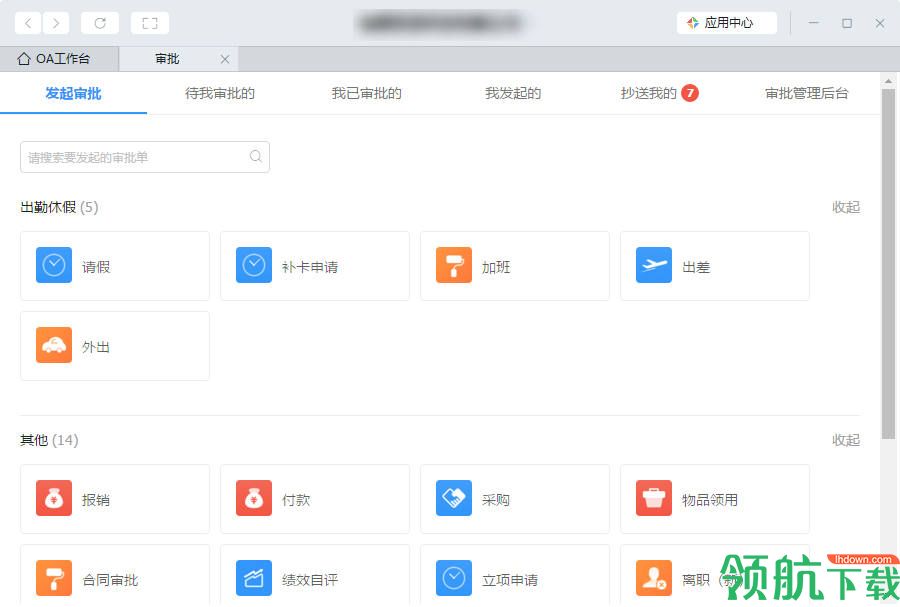Viewport: 900px width, 607px height.
Task: Open the 发起审批 tab
Action: click(73, 93)
